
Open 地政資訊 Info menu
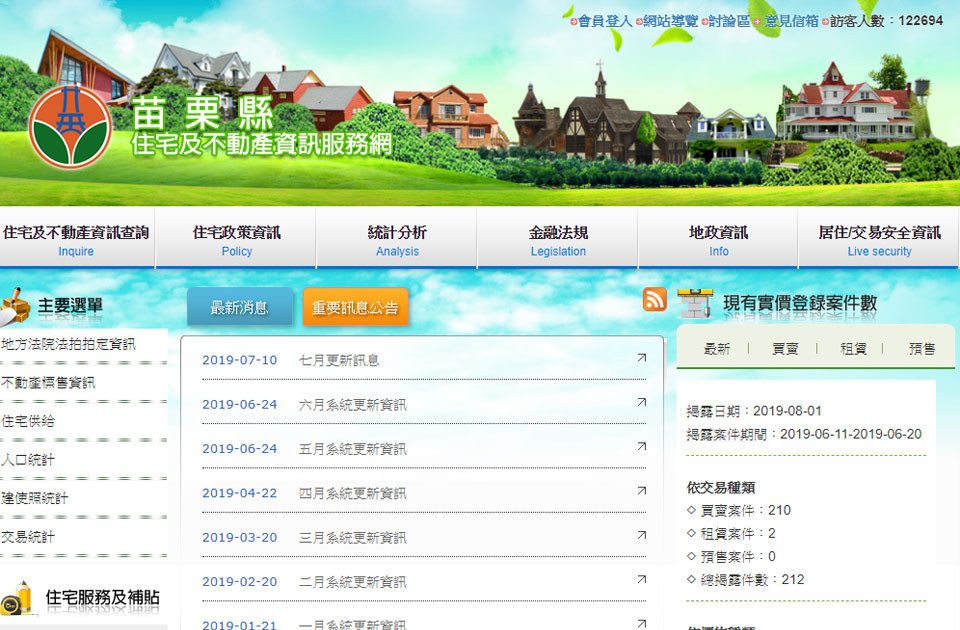click(718, 238)
